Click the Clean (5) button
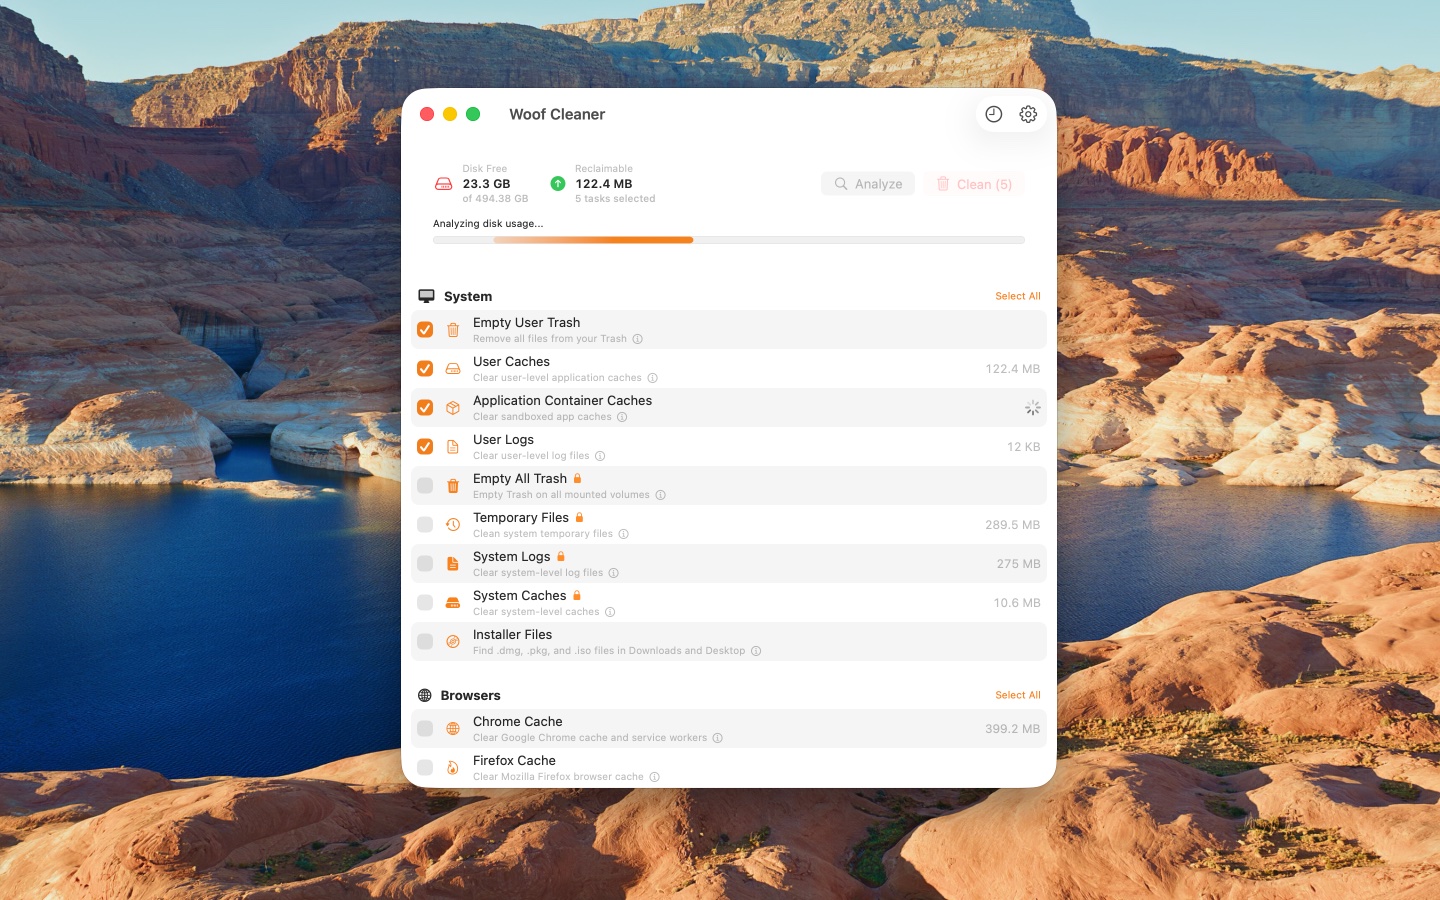 tap(974, 184)
